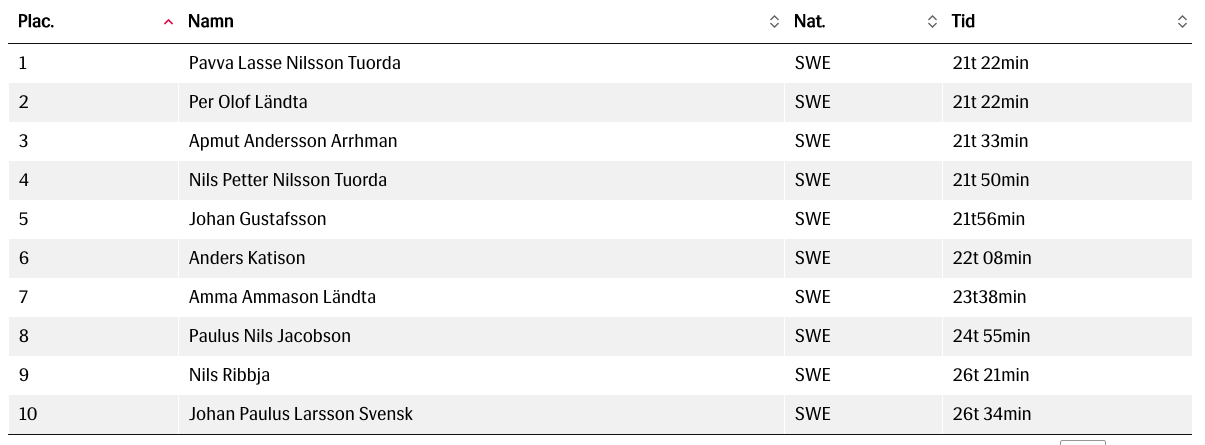Select the 22t 08min time cell

pos(991,258)
